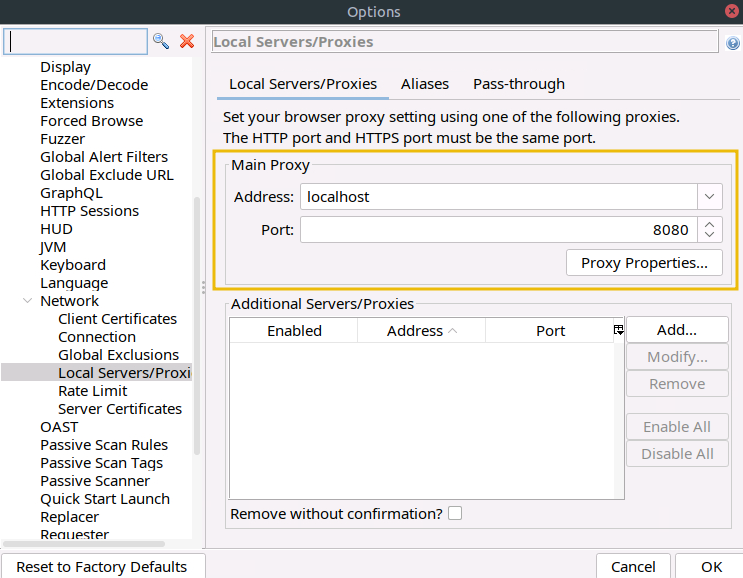
Task: Click the Address field showing localhost
Action: (498, 197)
